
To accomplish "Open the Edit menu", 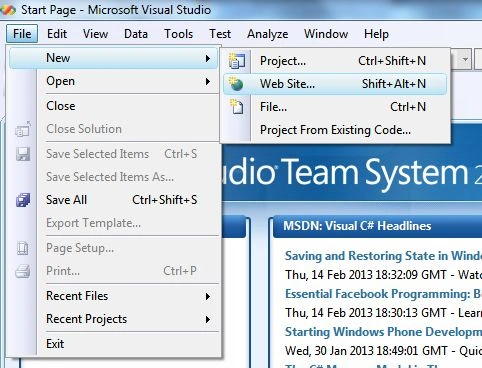I will [57, 34].
